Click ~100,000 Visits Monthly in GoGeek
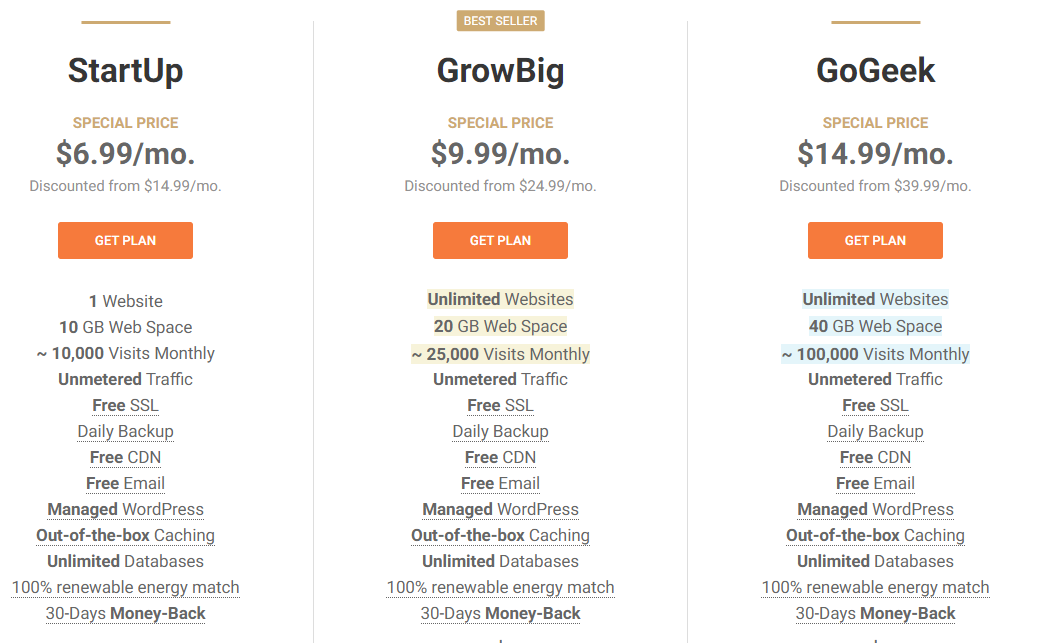This screenshot has width=1063, height=643. 875,354
